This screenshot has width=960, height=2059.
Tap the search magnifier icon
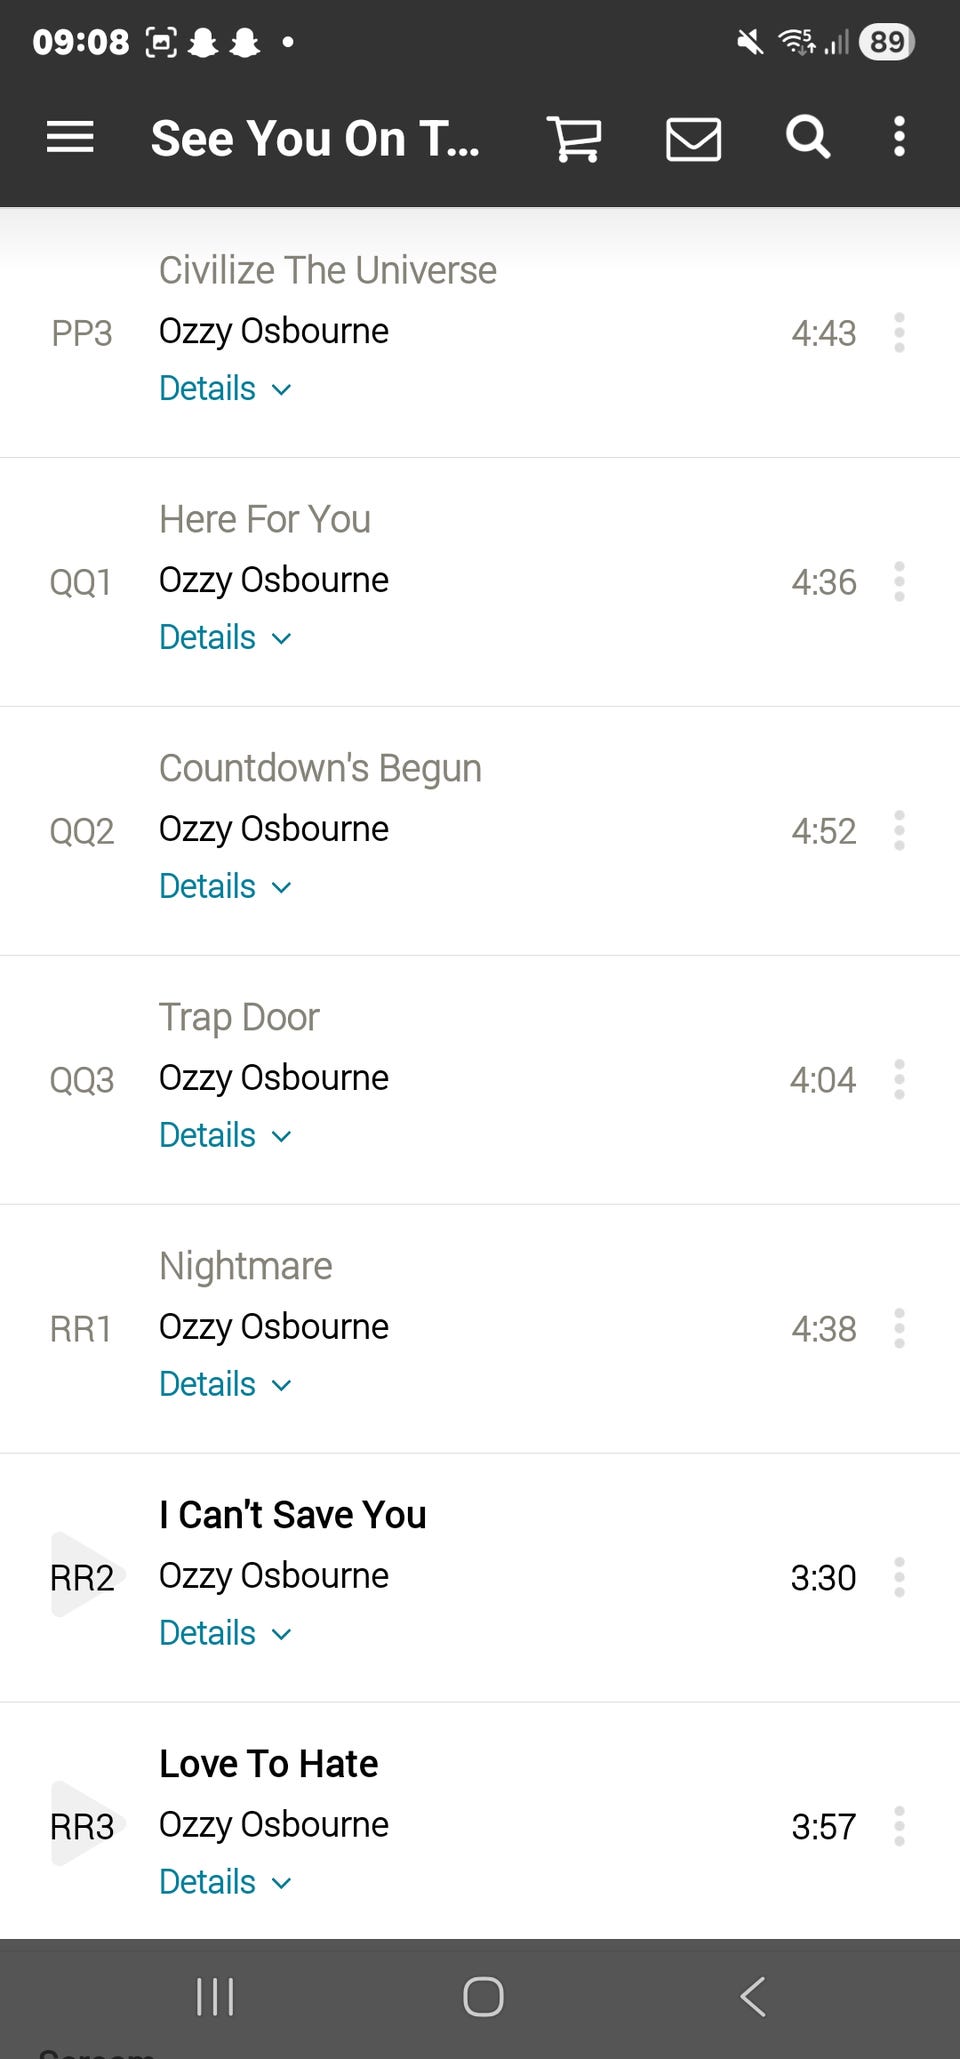click(807, 137)
